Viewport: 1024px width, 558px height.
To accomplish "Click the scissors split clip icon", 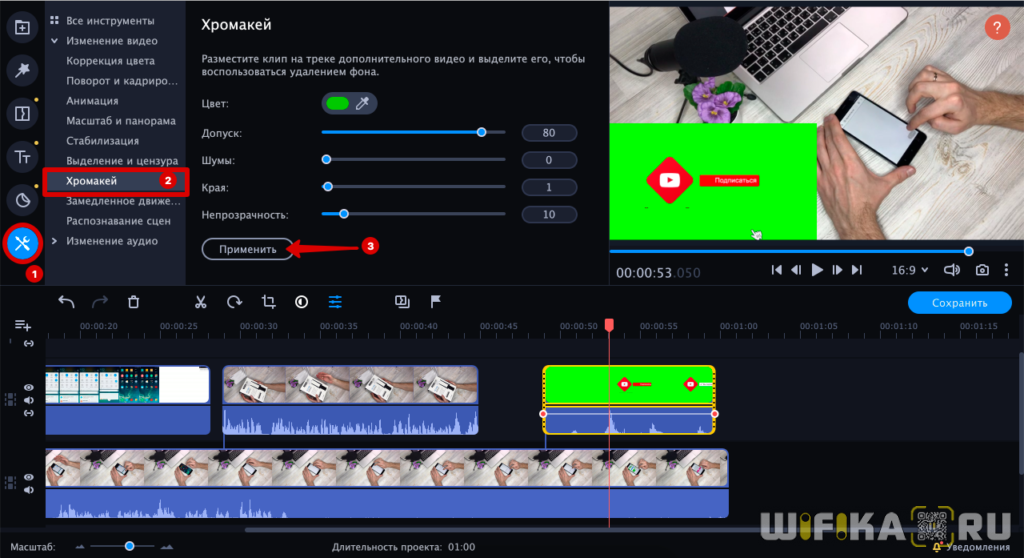I will 200,302.
